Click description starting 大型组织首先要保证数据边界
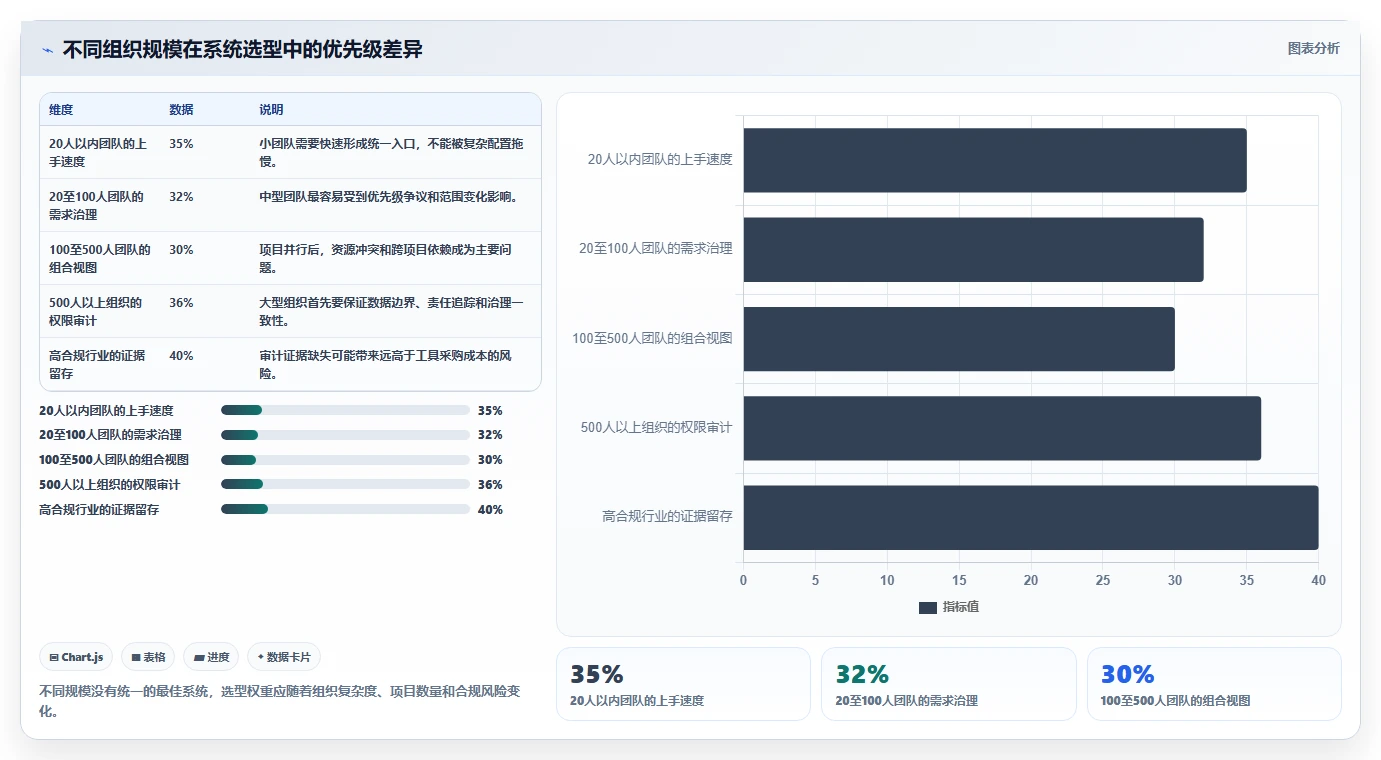 tap(392, 311)
